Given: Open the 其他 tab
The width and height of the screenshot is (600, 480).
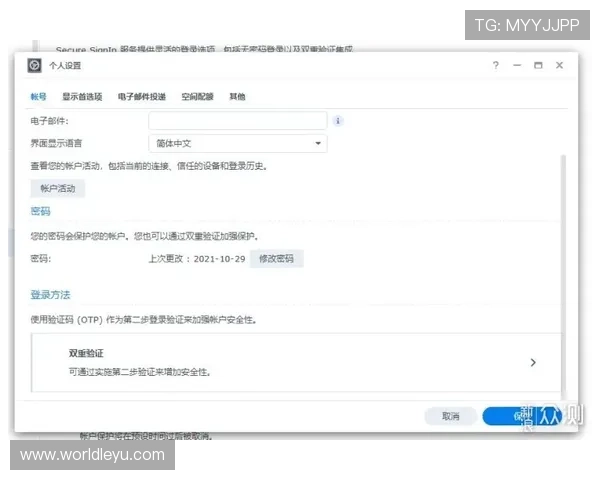Looking at the screenshot, I should tap(237, 97).
